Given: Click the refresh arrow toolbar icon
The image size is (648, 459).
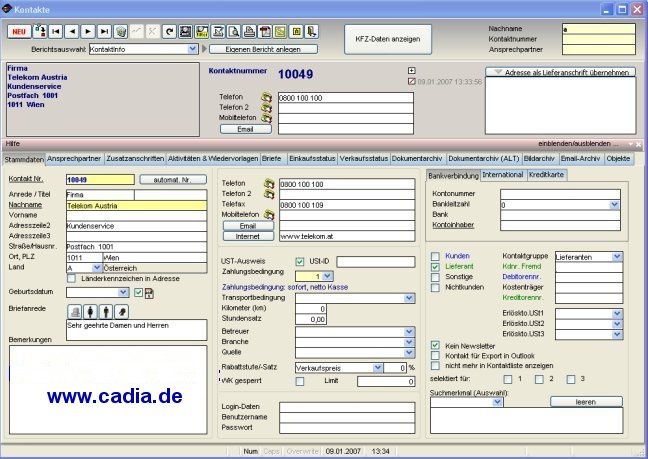Looking at the screenshot, I should (169, 32).
